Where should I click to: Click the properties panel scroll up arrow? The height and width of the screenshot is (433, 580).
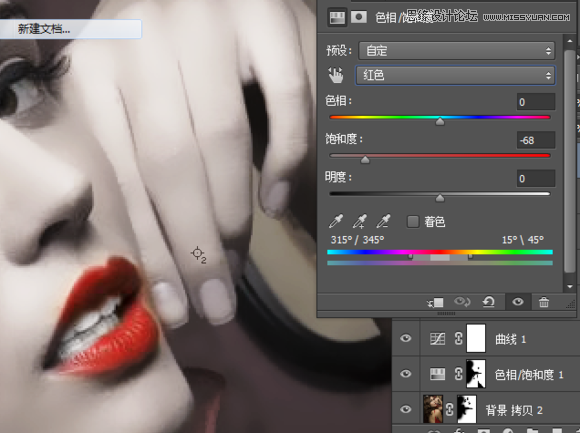(x=570, y=41)
